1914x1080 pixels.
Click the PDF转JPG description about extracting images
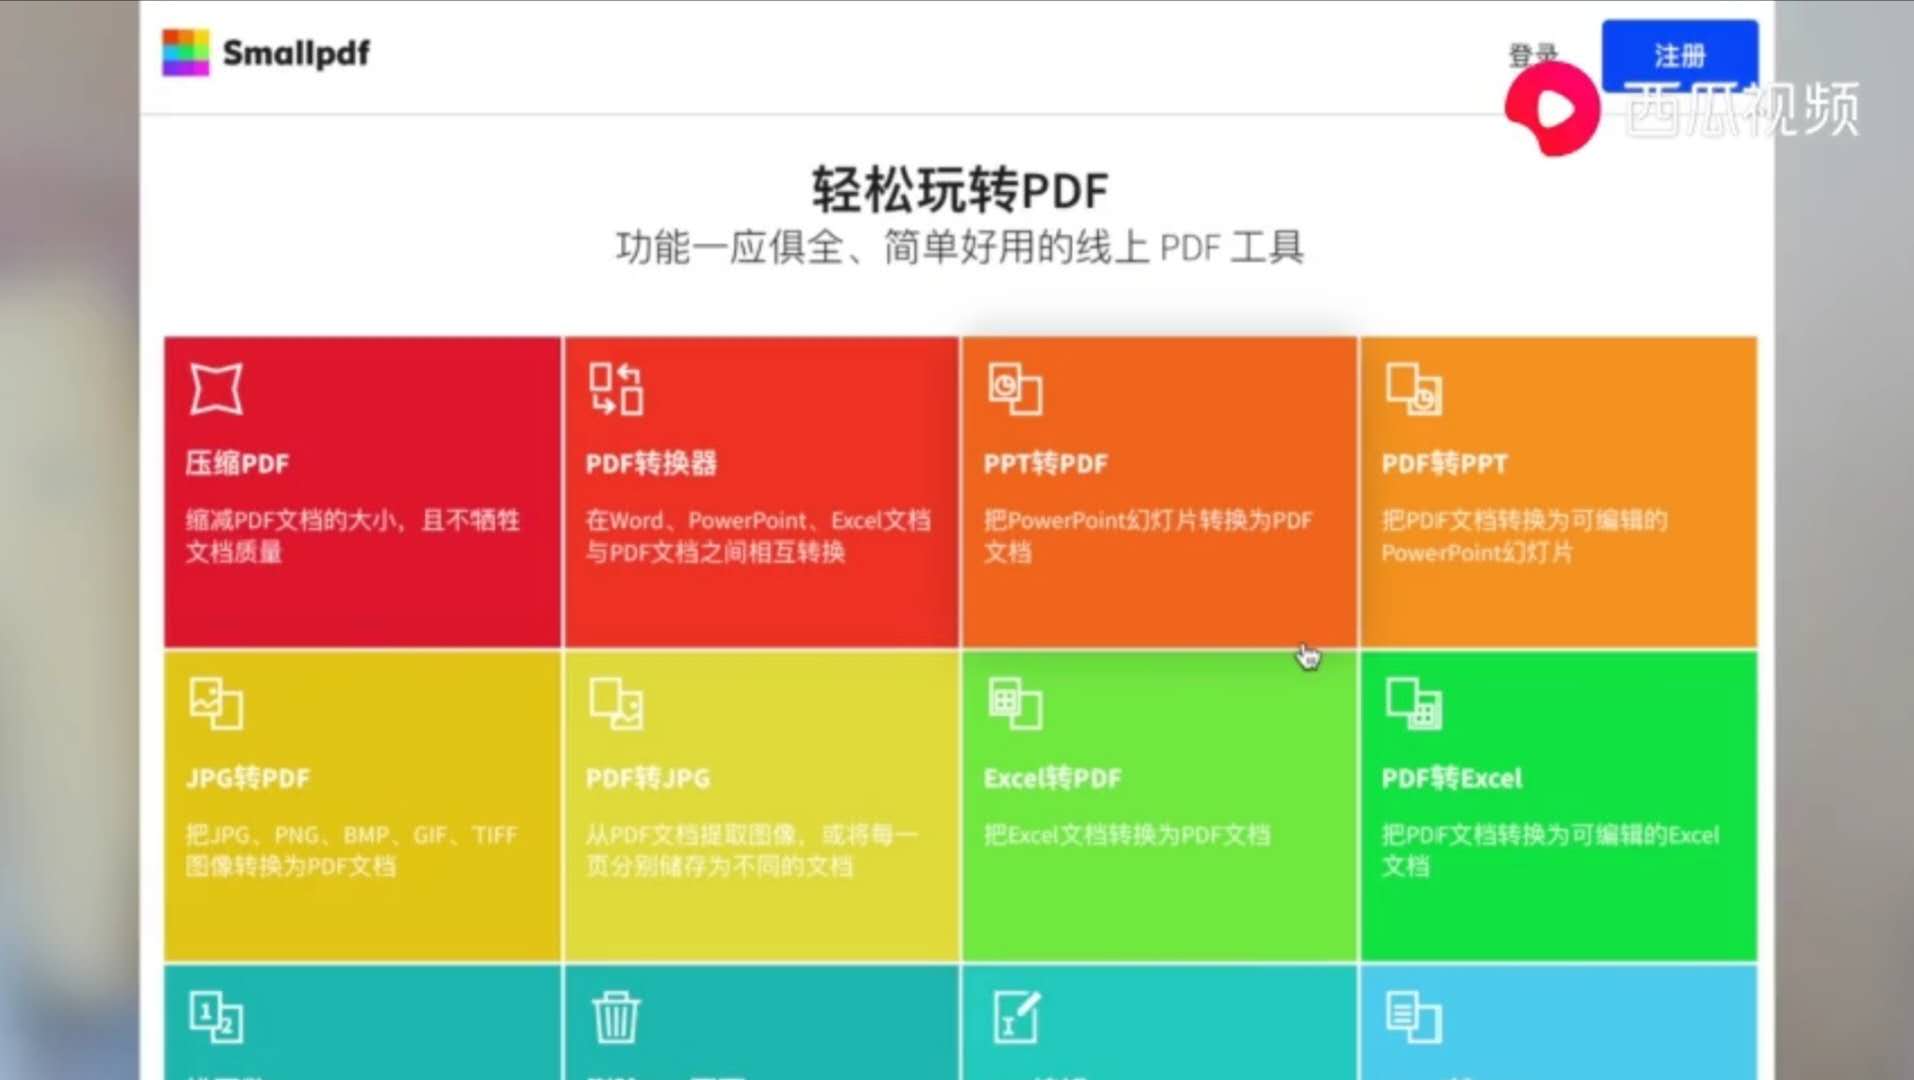point(751,850)
